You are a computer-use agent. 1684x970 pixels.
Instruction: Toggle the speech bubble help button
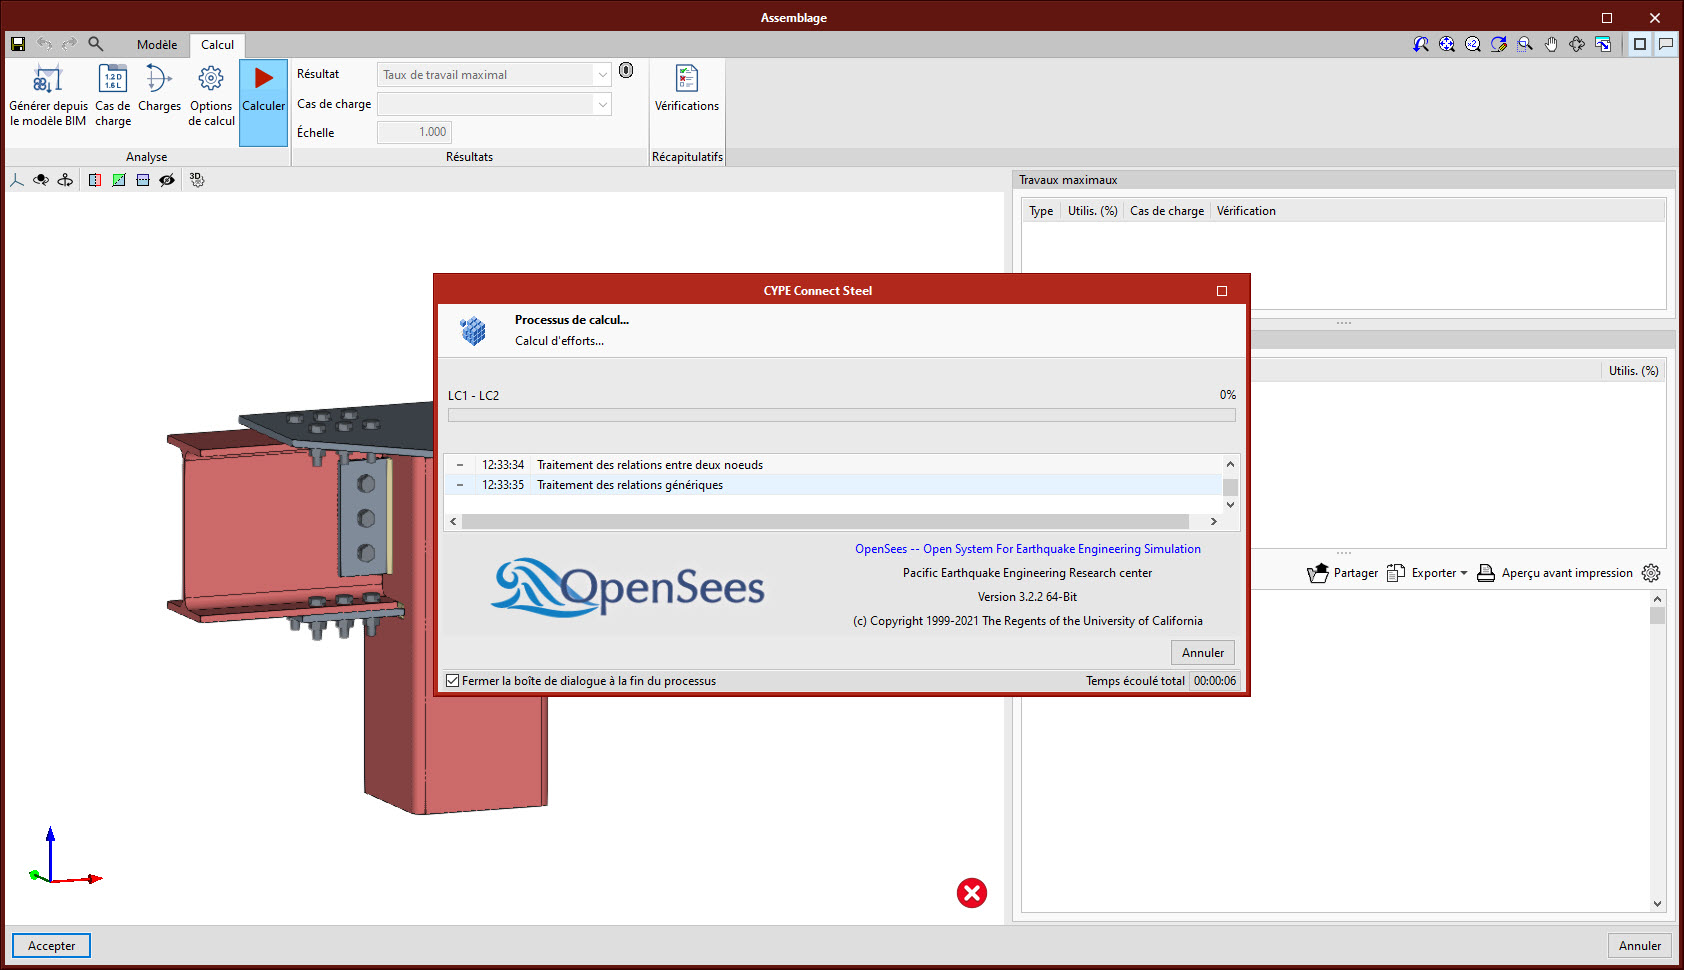1666,44
